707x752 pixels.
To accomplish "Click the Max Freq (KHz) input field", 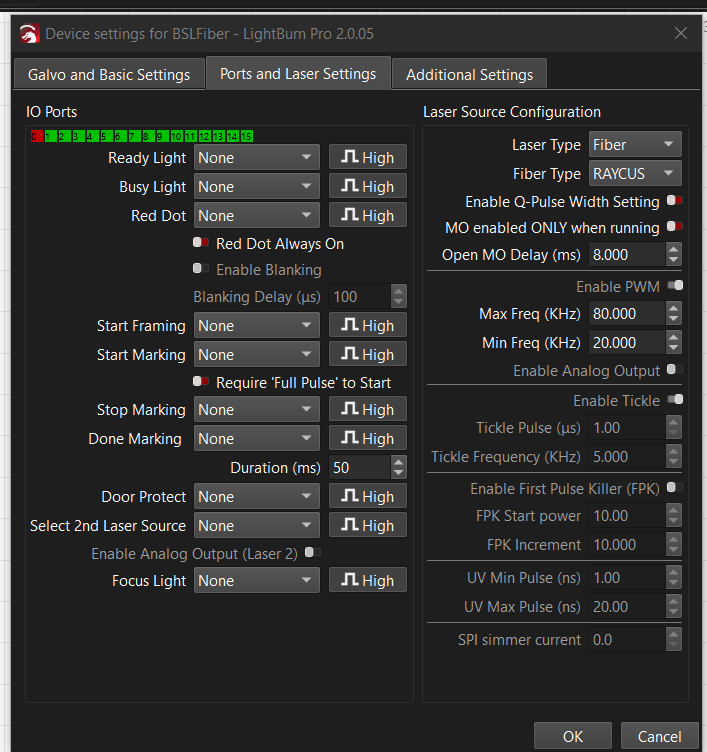I will click(x=626, y=314).
